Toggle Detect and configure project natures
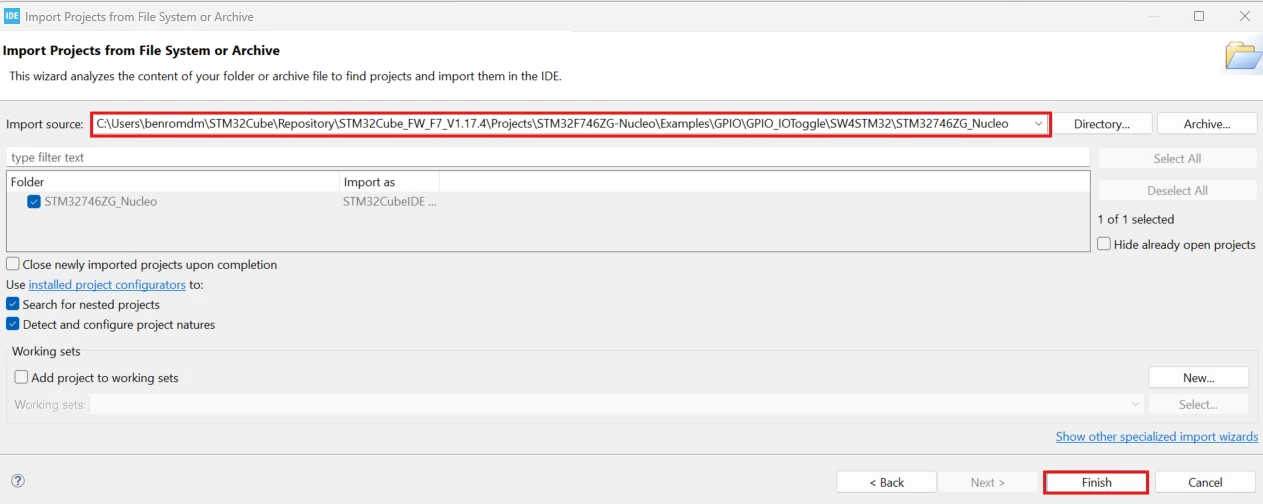1263x504 pixels. pos(13,324)
